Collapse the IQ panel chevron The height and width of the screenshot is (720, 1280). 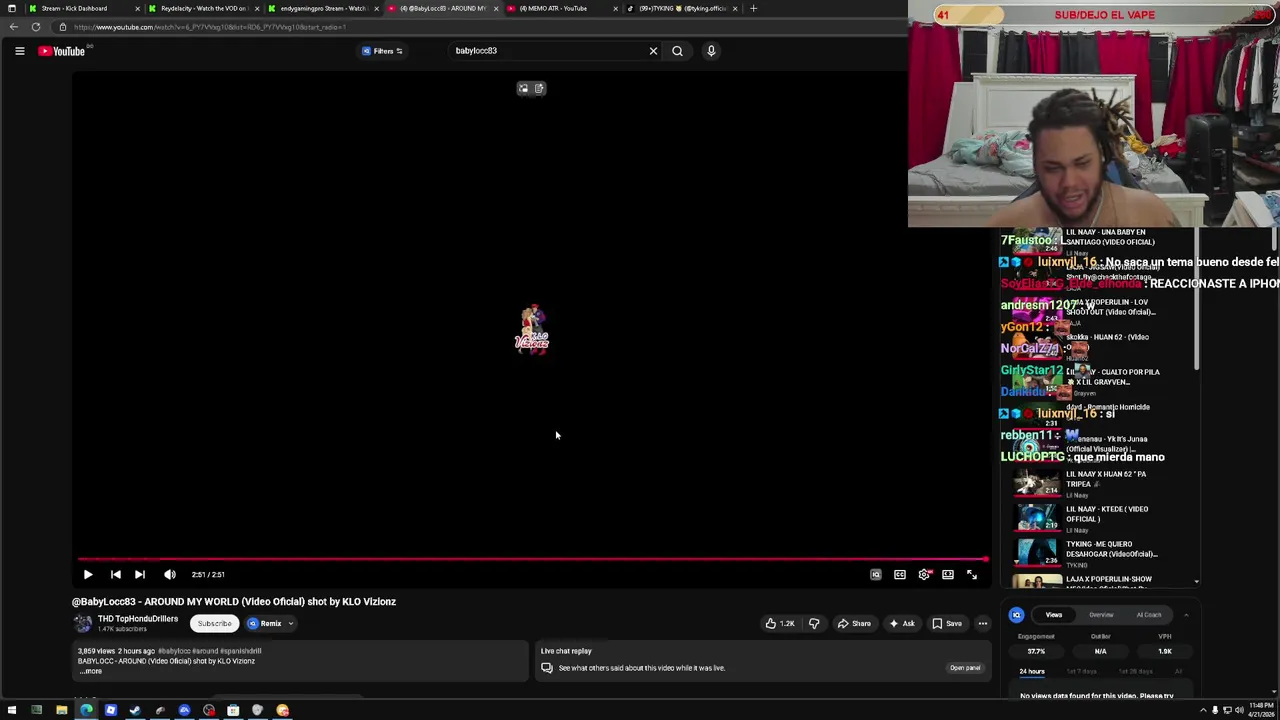(1186, 615)
